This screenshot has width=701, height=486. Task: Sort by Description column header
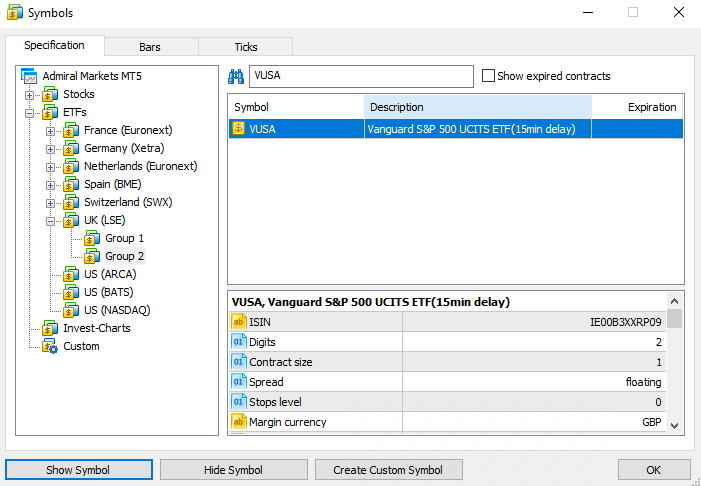[478, 107]
